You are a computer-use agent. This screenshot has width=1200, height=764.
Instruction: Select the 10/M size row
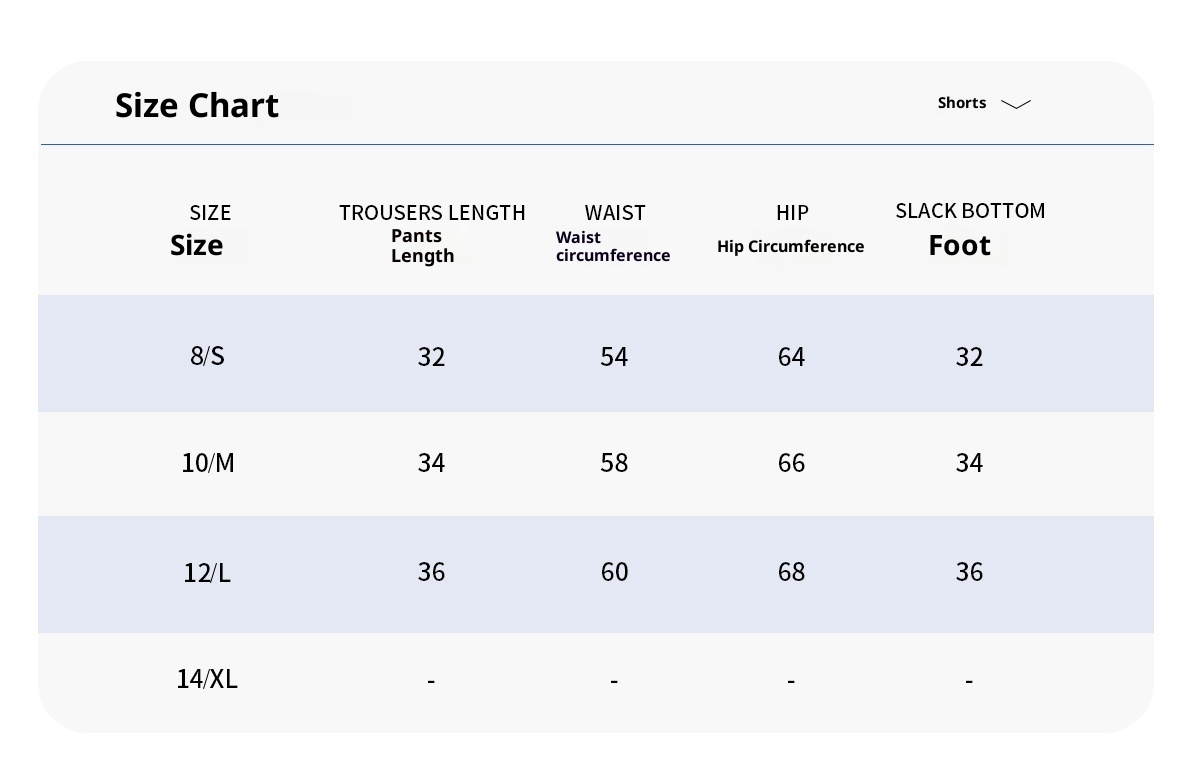208,462
